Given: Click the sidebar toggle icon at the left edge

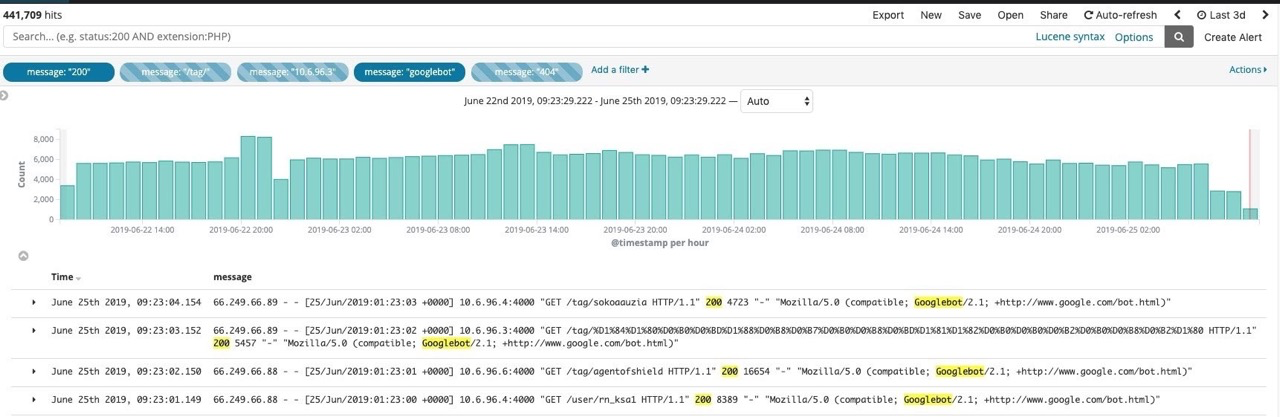Looking at the screenshot, I should pyautogui.click(x=4, y=96).
